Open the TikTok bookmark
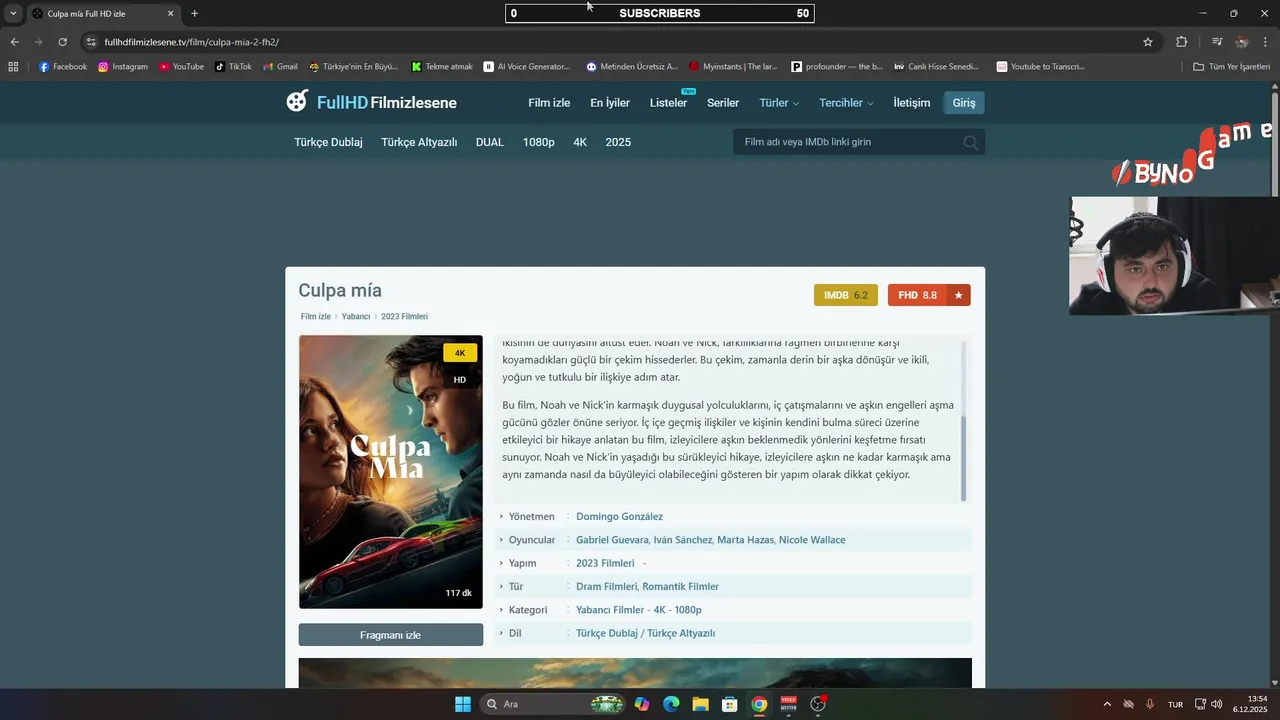This screenshot has width=1280, height=720. (x=233, y=67)
